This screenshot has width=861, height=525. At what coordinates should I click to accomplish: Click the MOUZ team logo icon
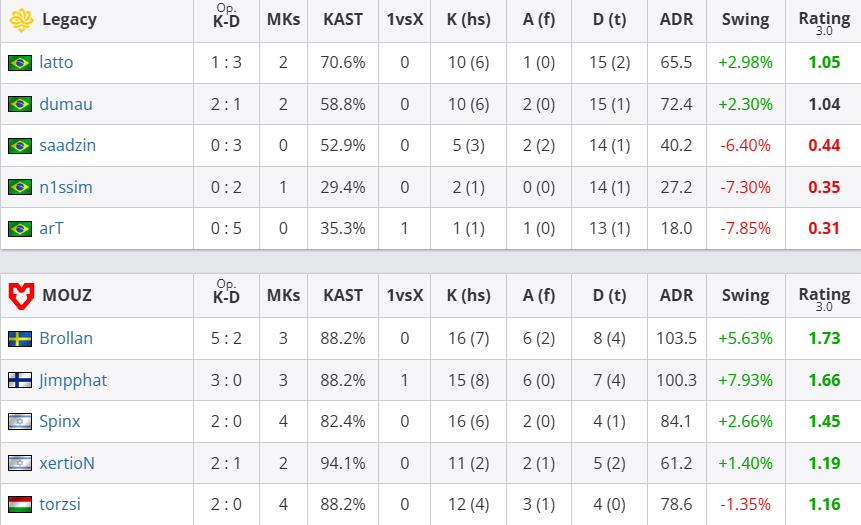pyautogui.click(x=20, y=296)
